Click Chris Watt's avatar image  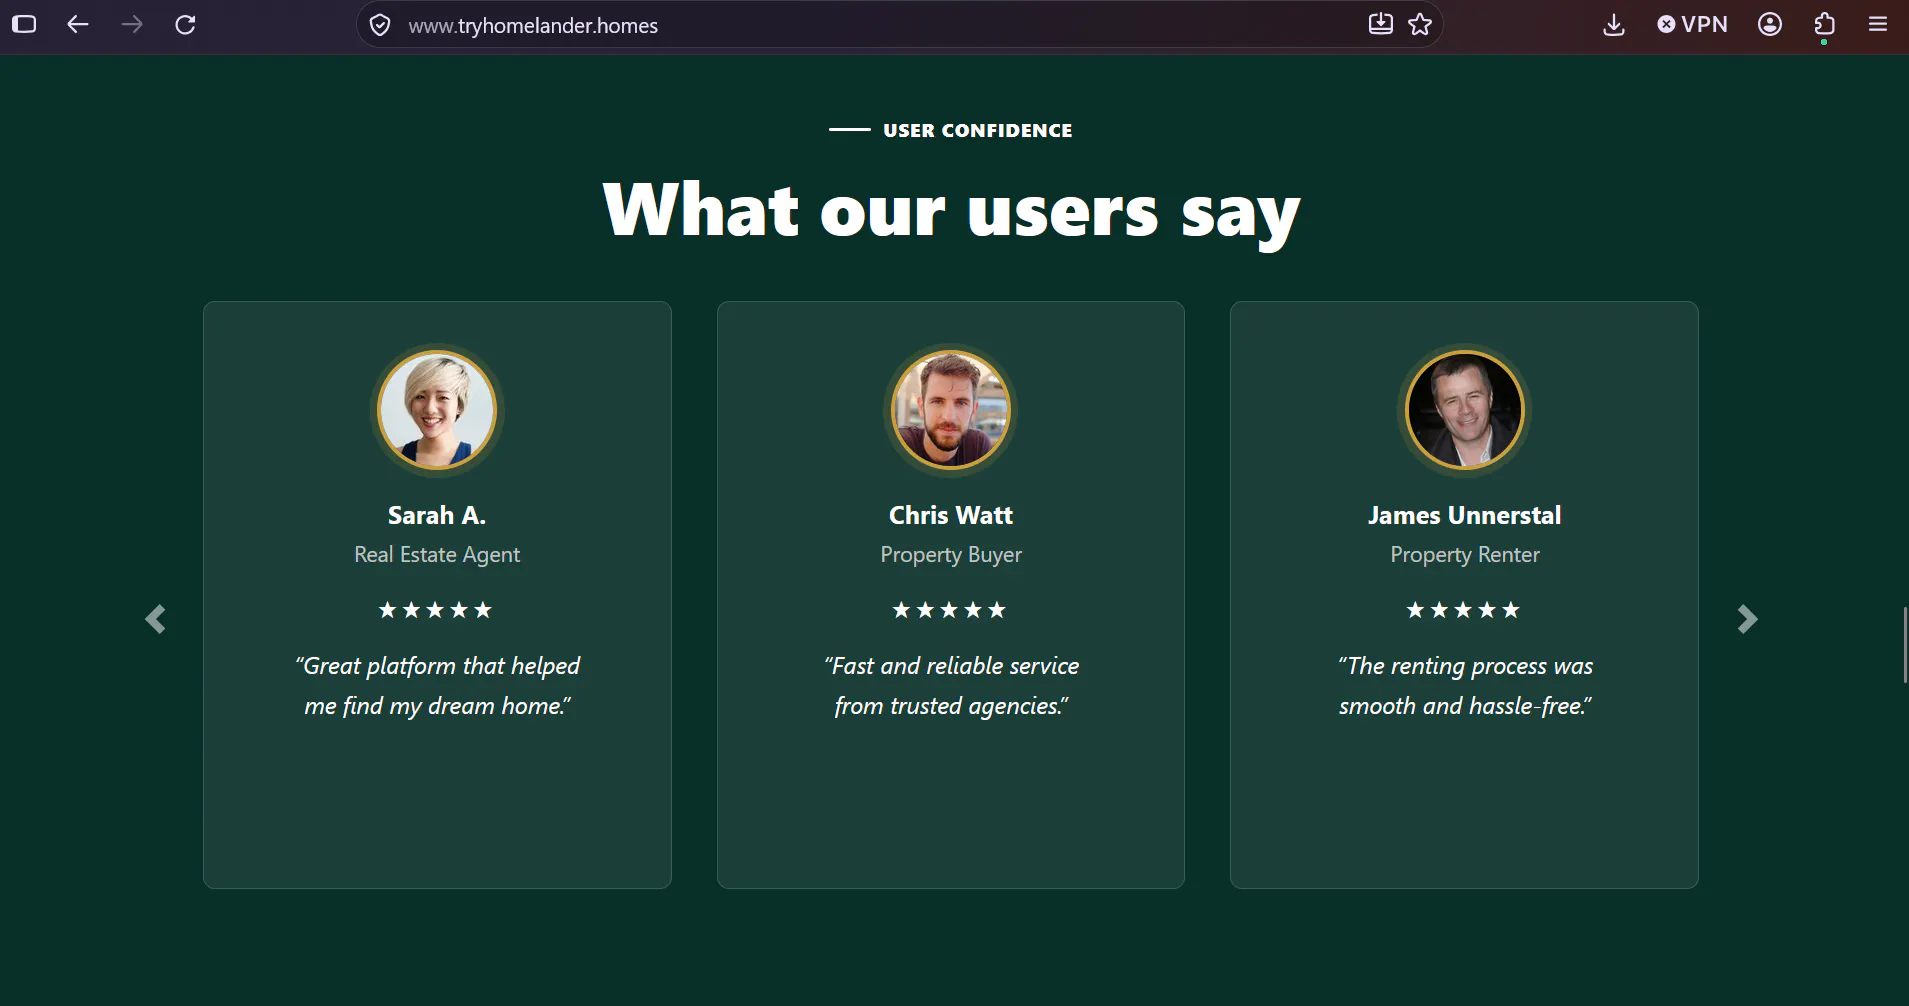tap(951, 410)
